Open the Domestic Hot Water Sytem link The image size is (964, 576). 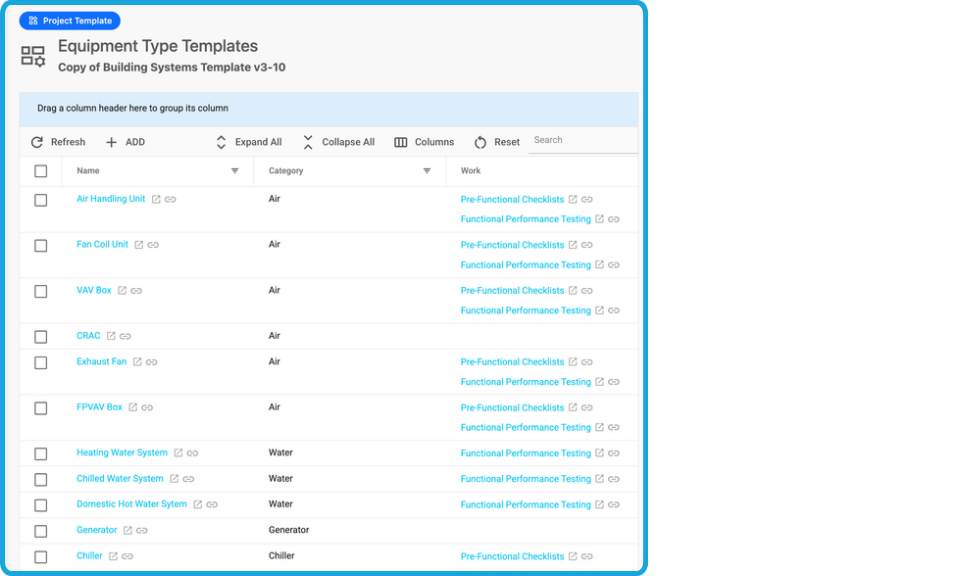click(131, 504)
